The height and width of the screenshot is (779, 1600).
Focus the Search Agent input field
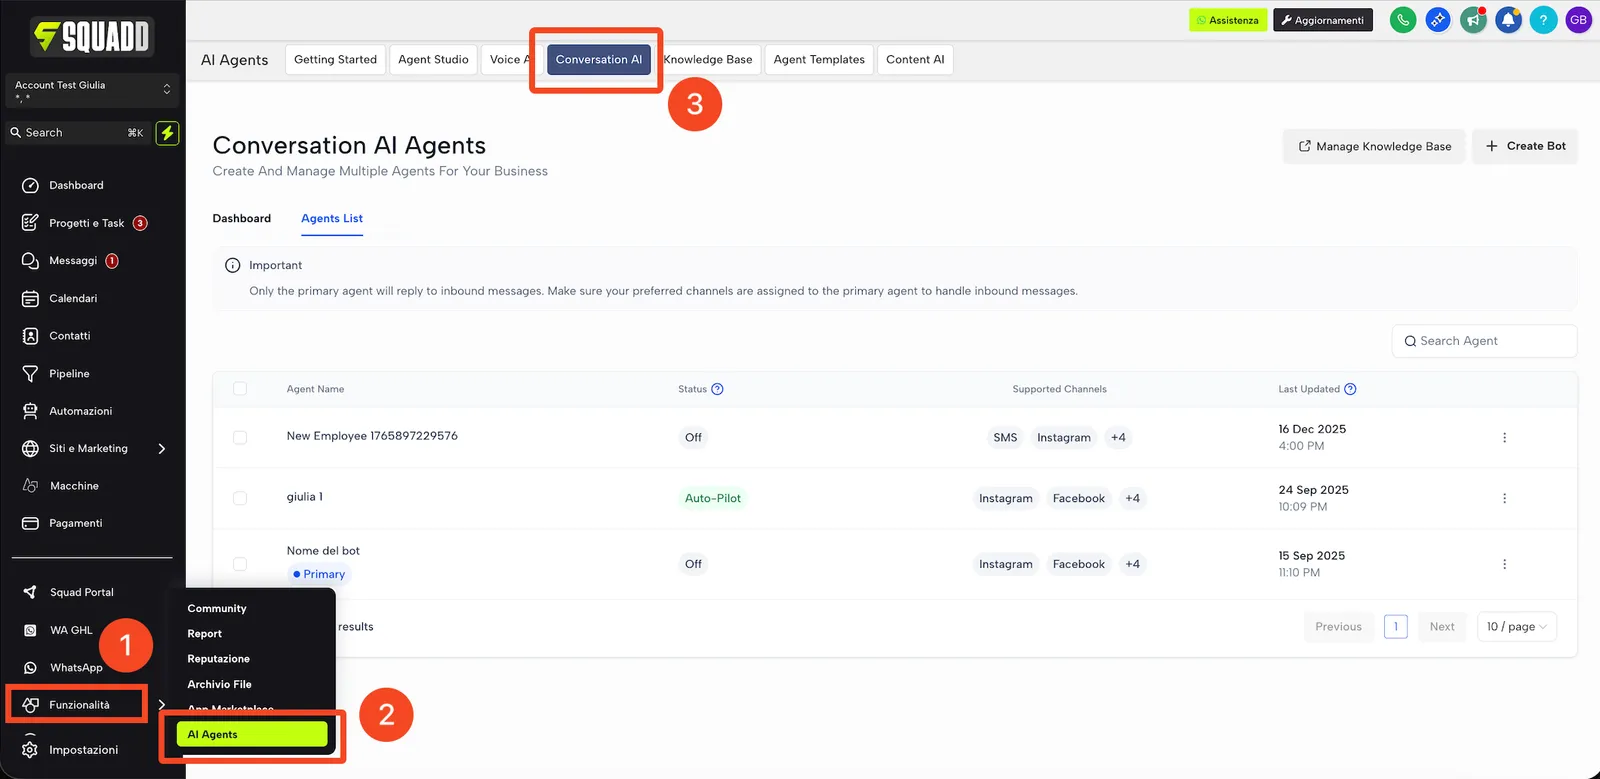point(1484,341)
